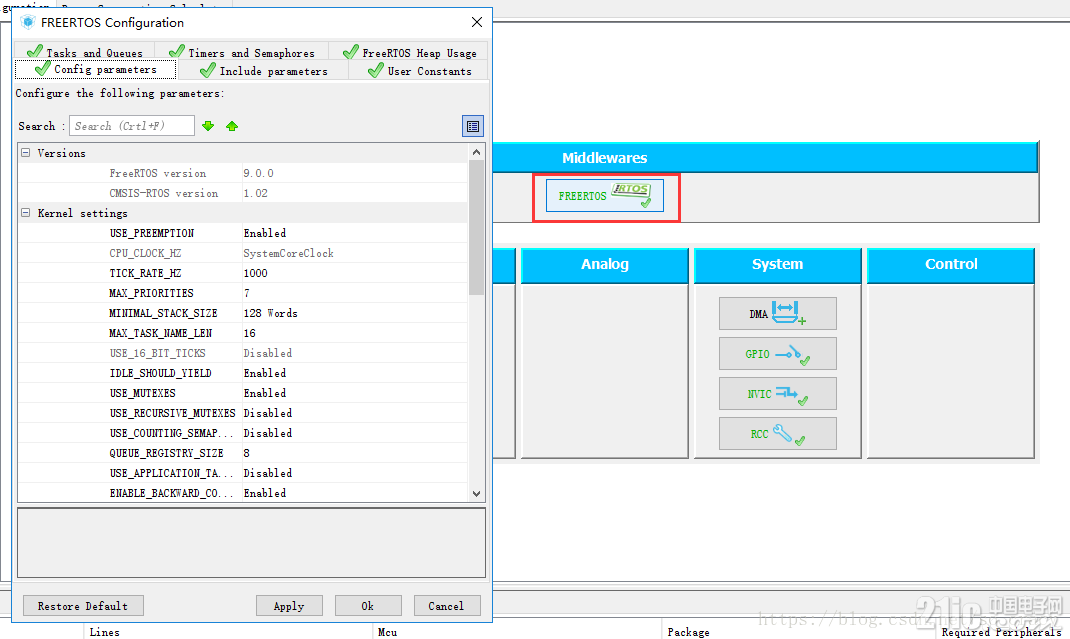1070x639 pixels.
Task: Switch to Timers and Semaphores tab
Action: coord(242,52)
